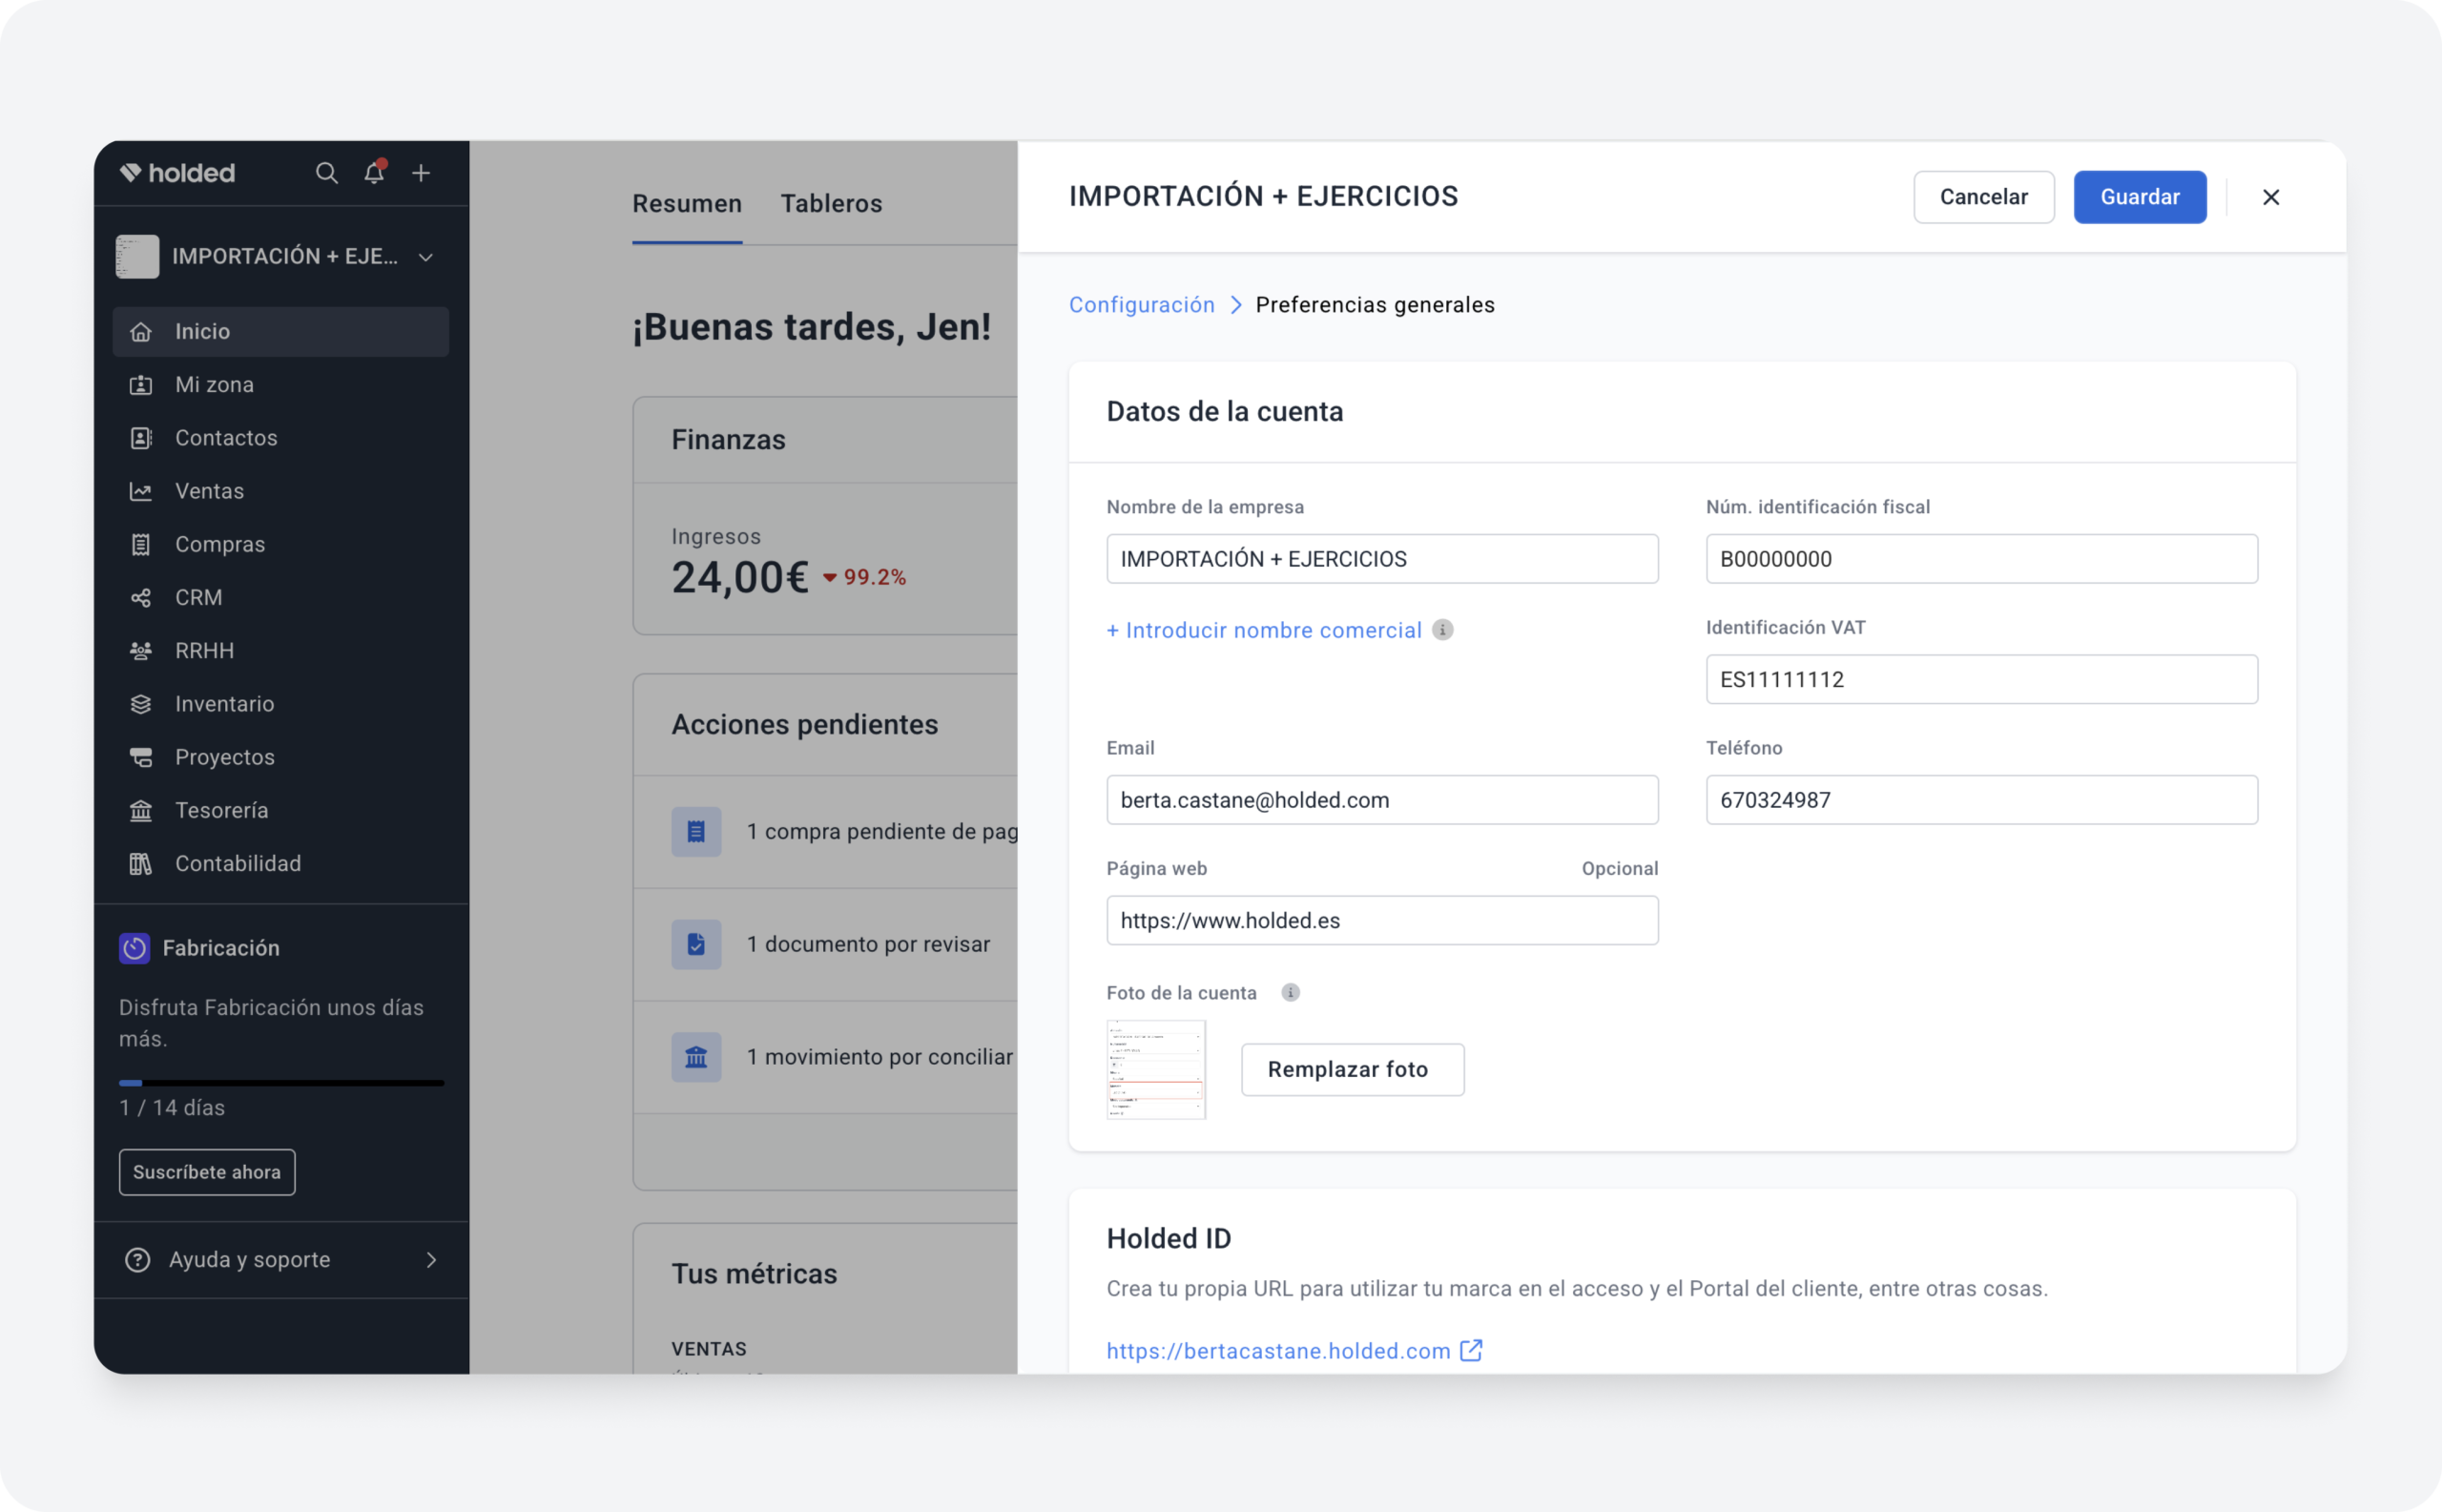2442x1512 pixels.
Task: Click info icon beside Foto de la cuenta
Action: click(x=1291, y=993)
